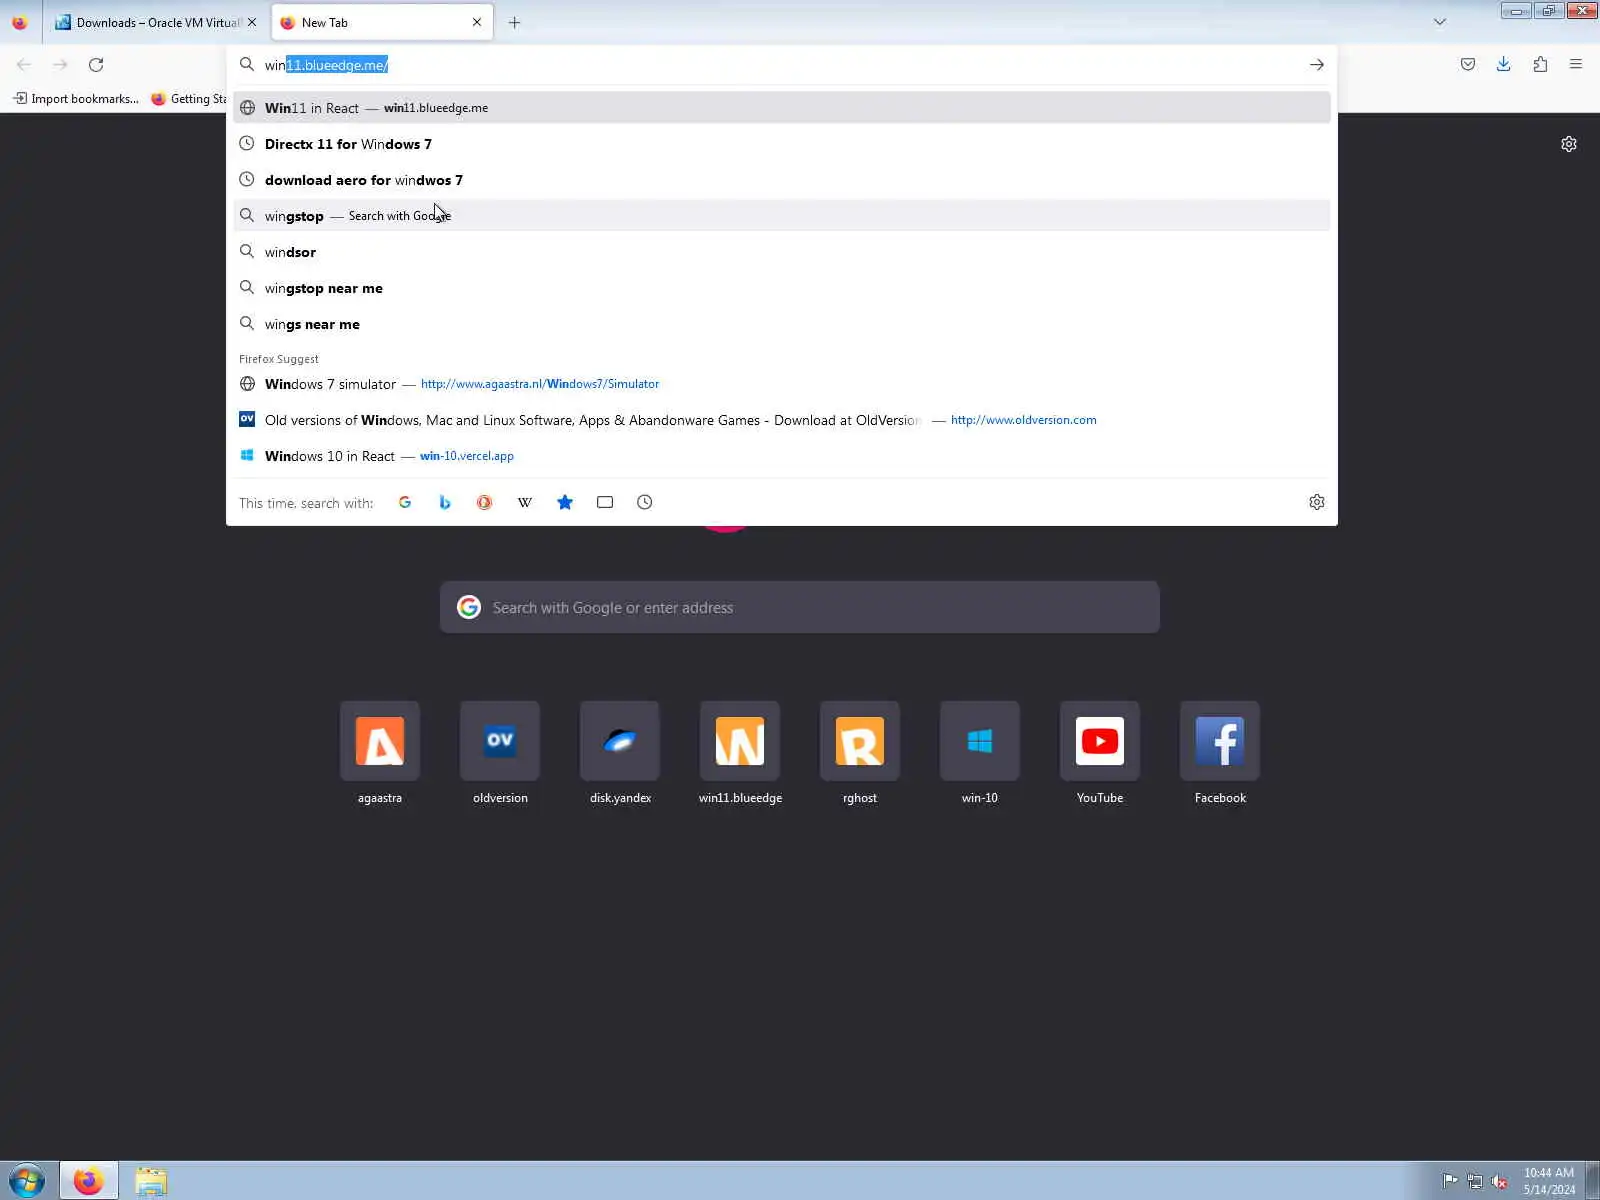This screenshot has height=1200, width=1600.
Task: Open network tray icon
Action: (x=1475, y=1181)
